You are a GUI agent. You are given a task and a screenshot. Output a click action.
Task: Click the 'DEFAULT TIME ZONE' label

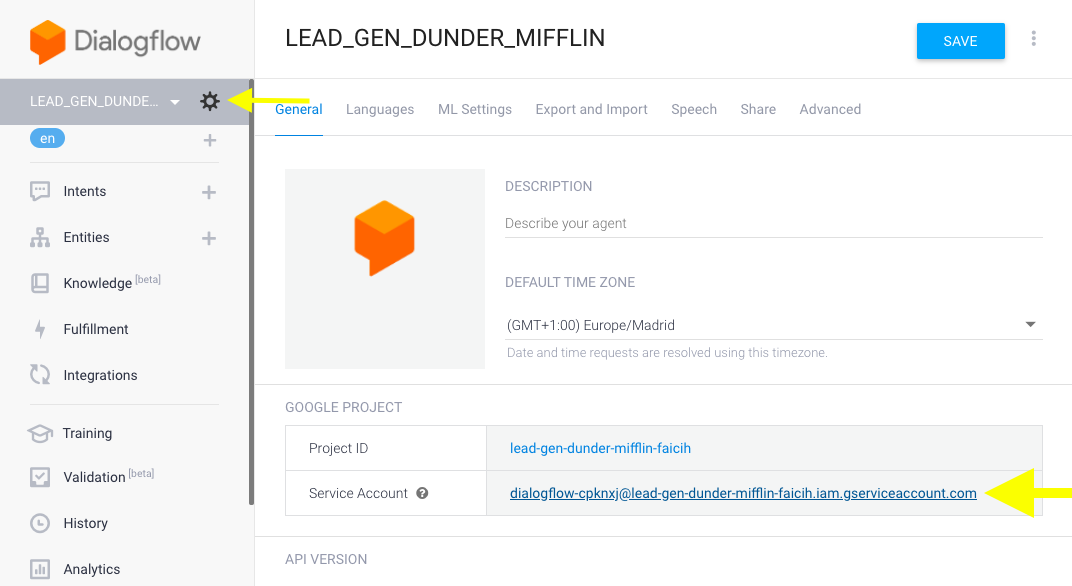(x=570, y=282)
